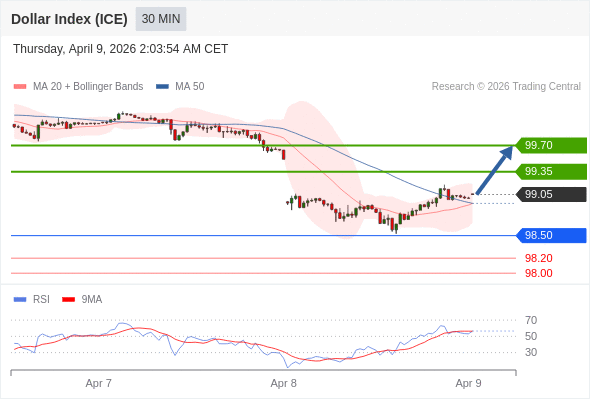Click the 99.35 resistance level tag
This screenshot has height=400, width=590.
point(550,172)
